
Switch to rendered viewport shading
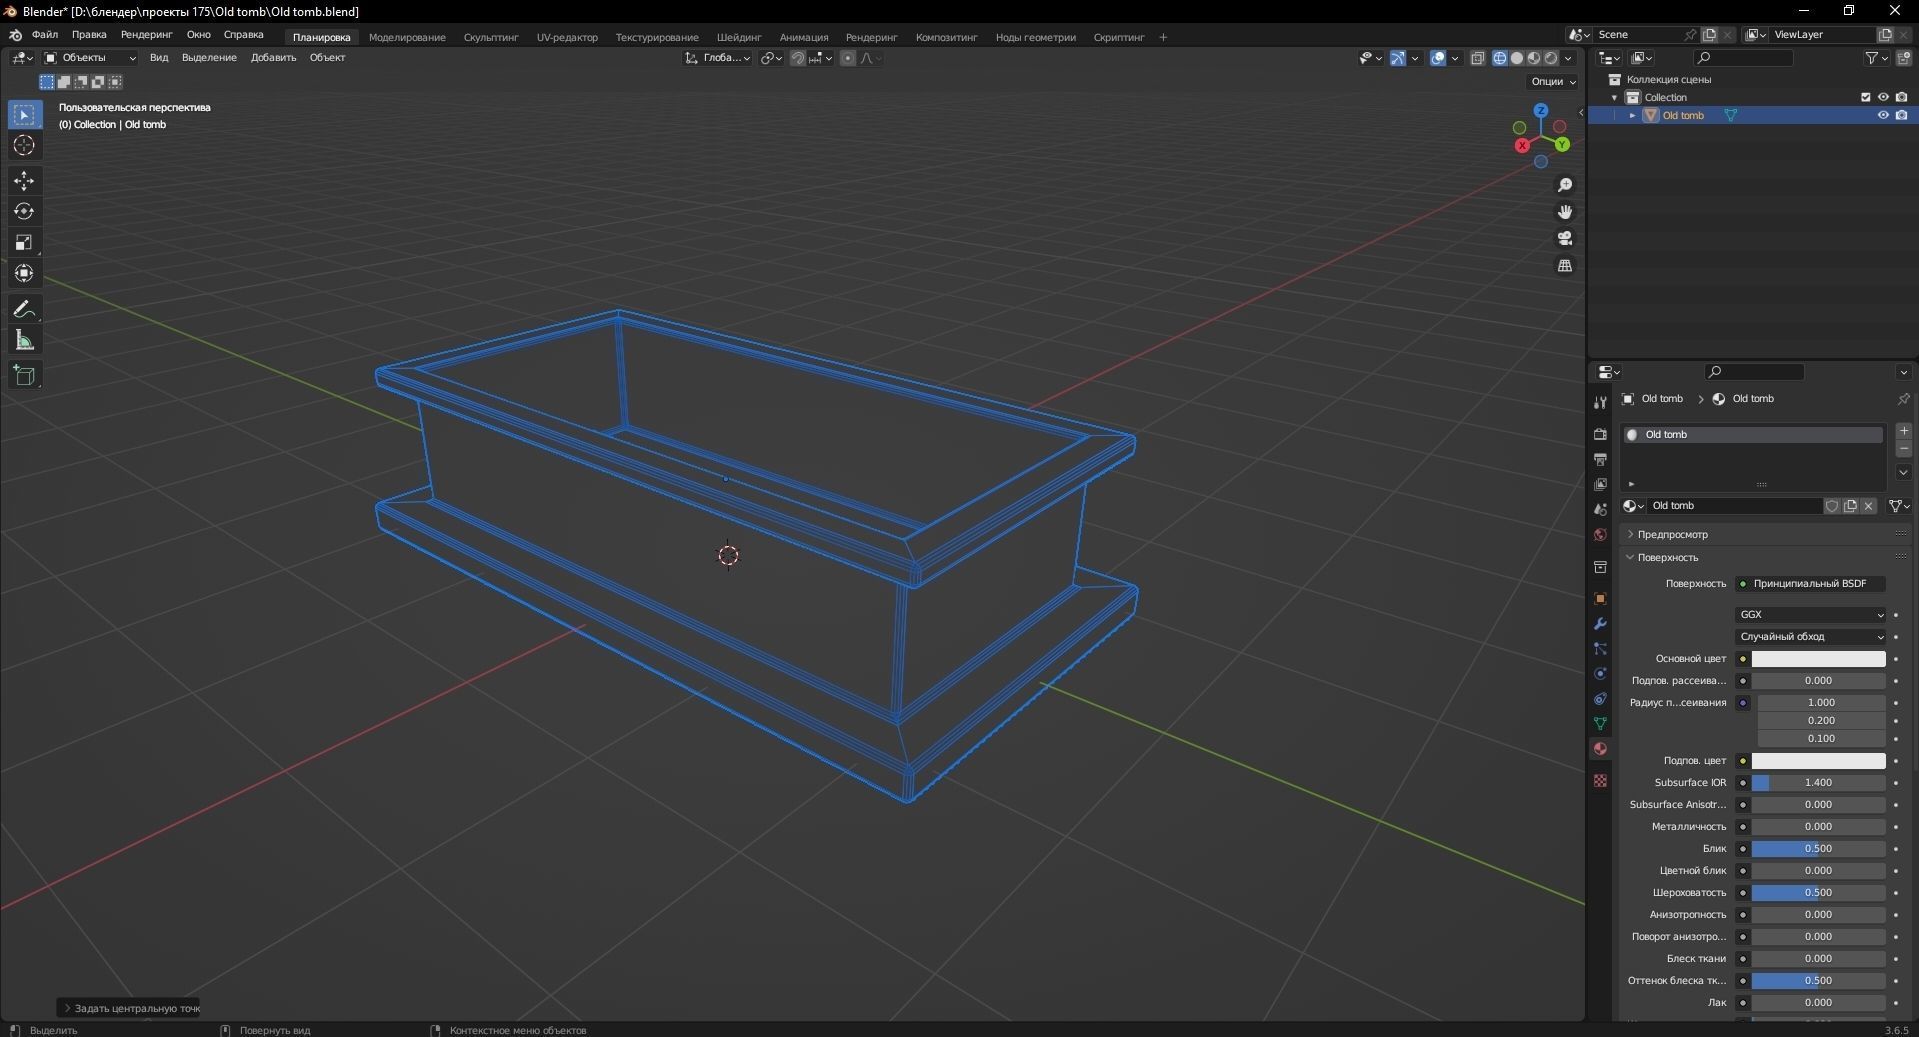[x=1551, y=58]
